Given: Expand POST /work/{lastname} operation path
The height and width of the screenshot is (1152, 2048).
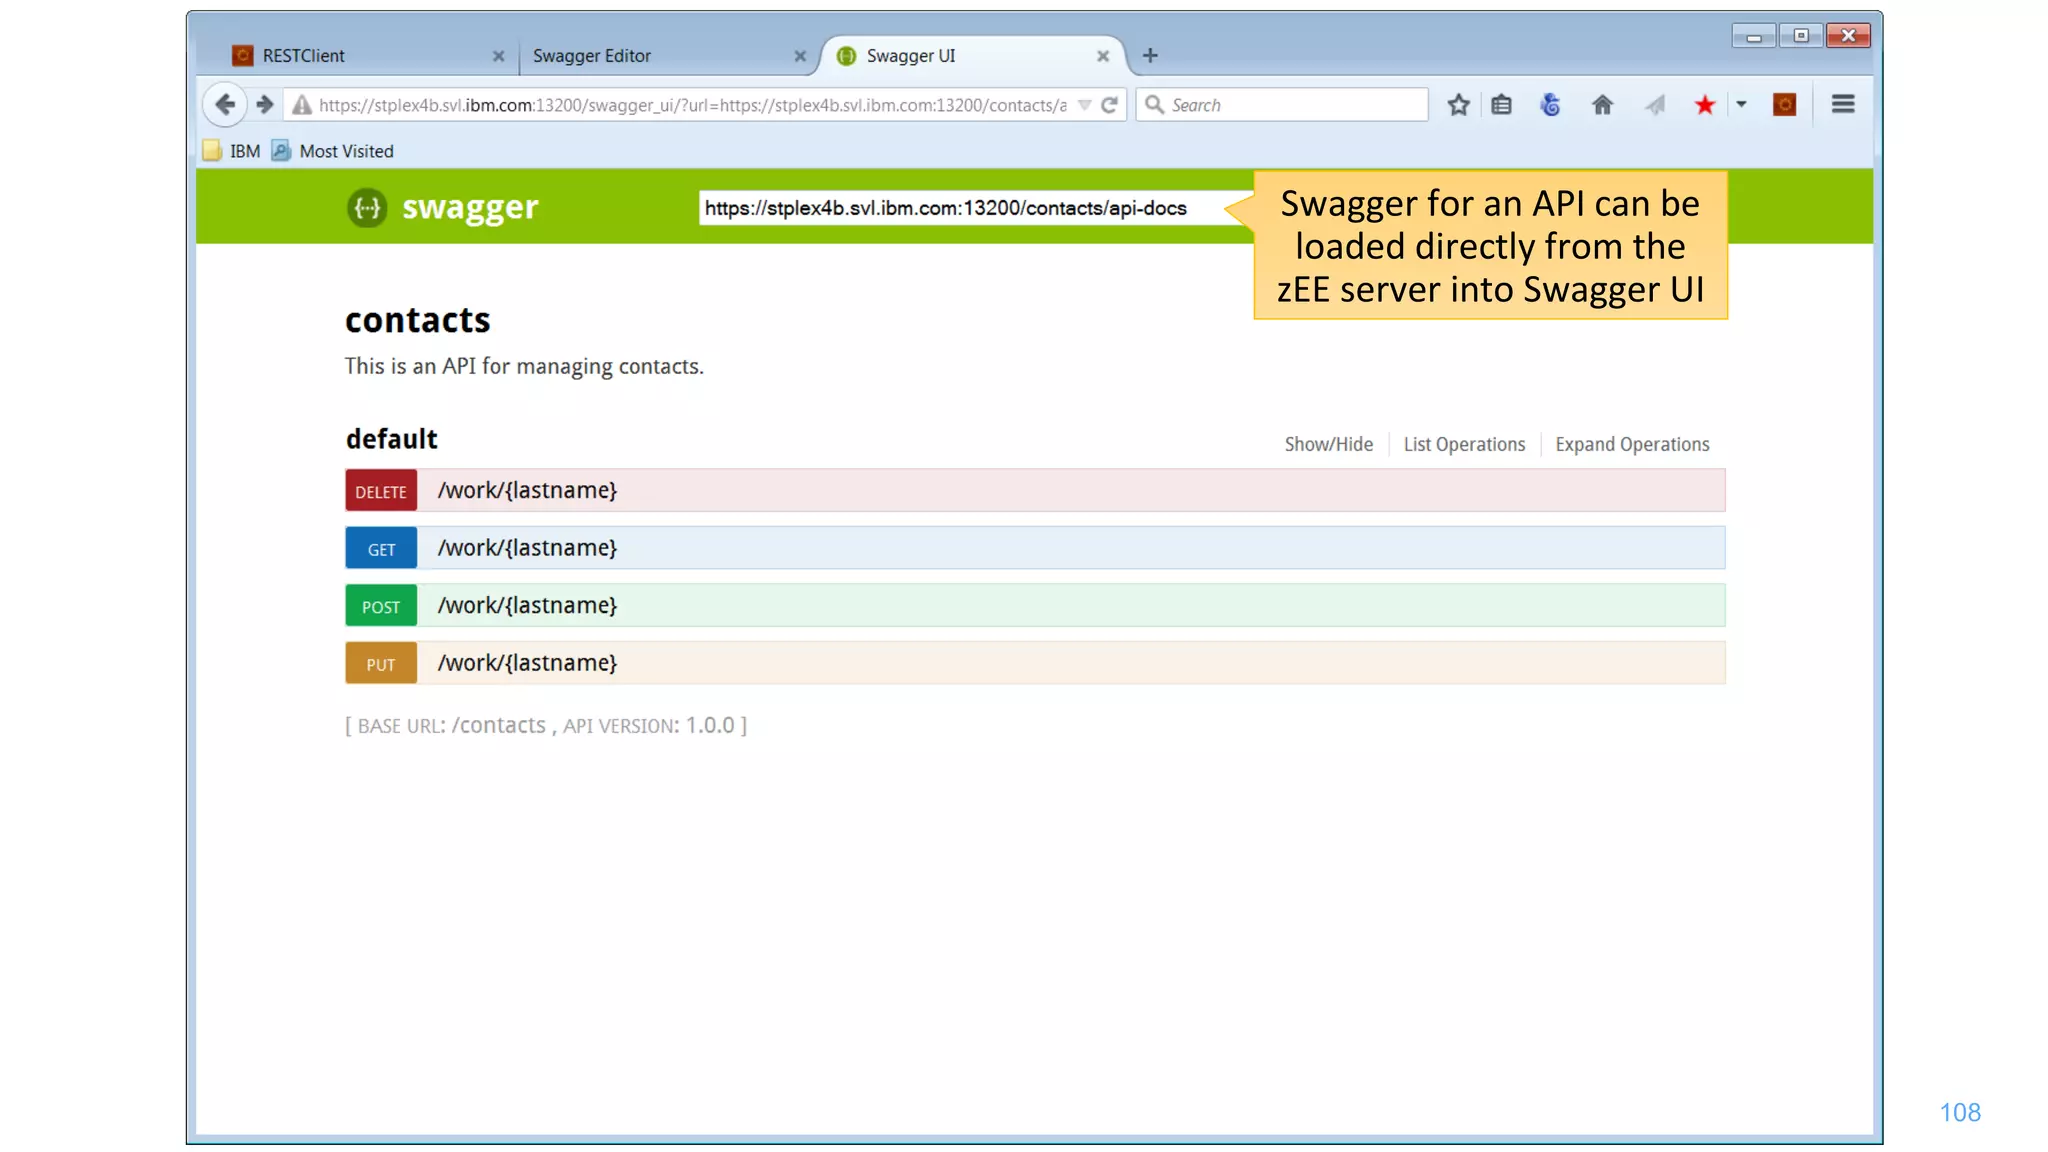Looking at the screenshot, I should [x=527, y=605].
